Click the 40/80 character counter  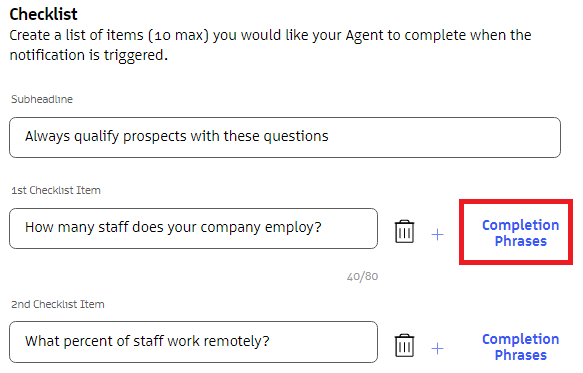coord(363,276)
